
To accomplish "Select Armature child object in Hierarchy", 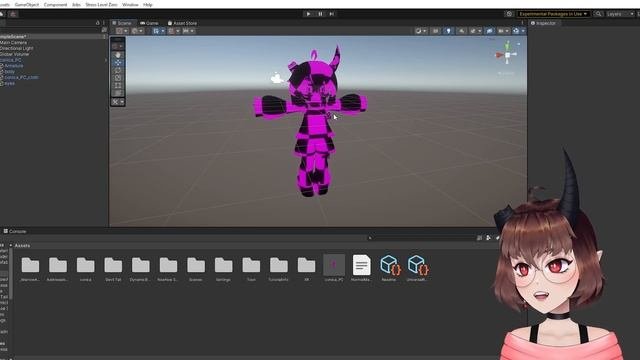I will 14,66.
